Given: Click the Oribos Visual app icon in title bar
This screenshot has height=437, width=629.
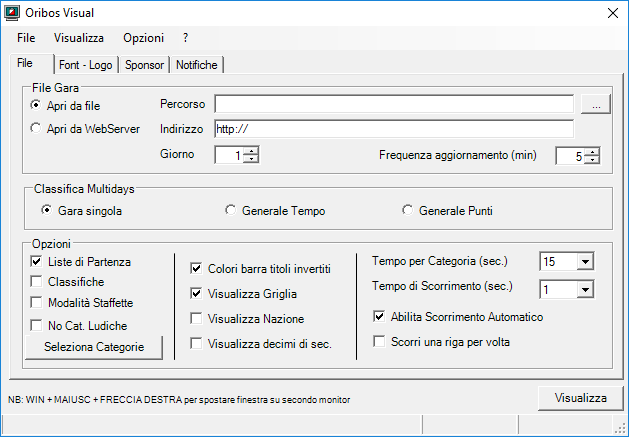Looking at the screenshot, I should click(x=12, y=13).
